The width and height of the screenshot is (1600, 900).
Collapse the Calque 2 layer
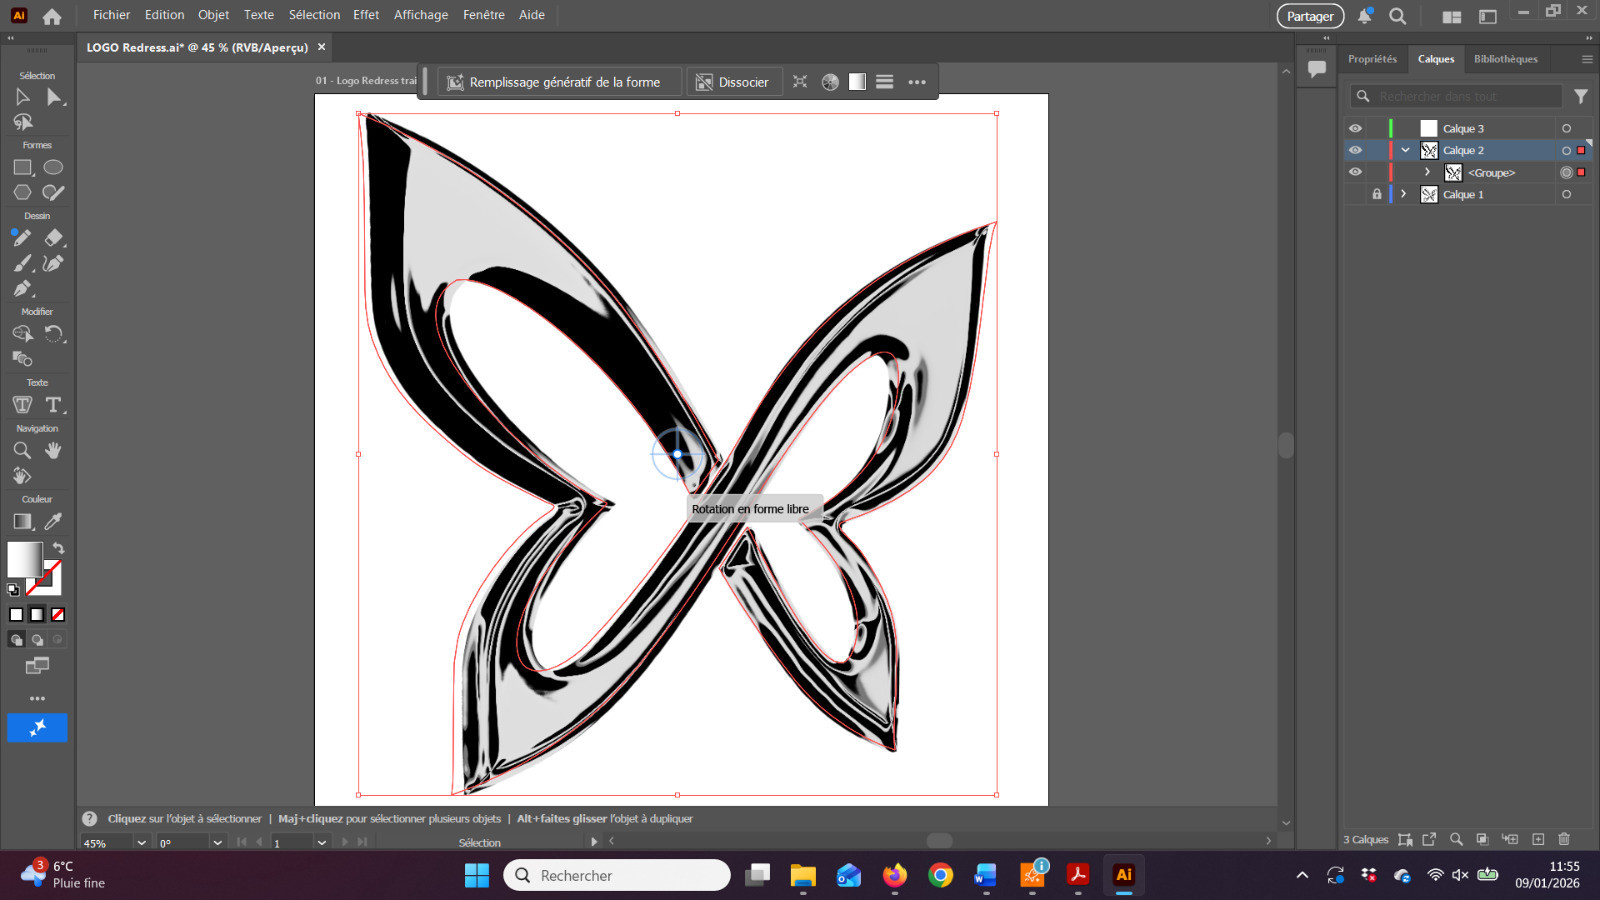click(x=1405, y=150)
